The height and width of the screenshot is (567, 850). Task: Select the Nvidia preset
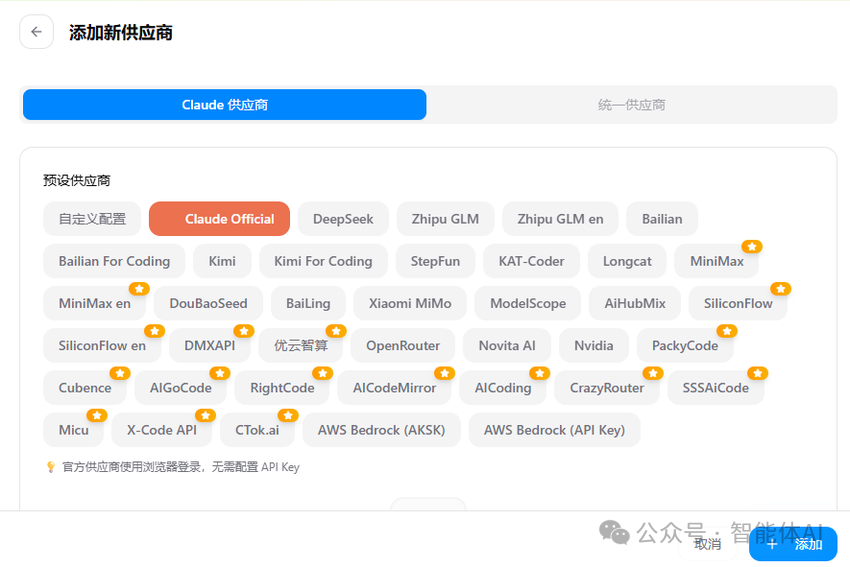(594, 346)
